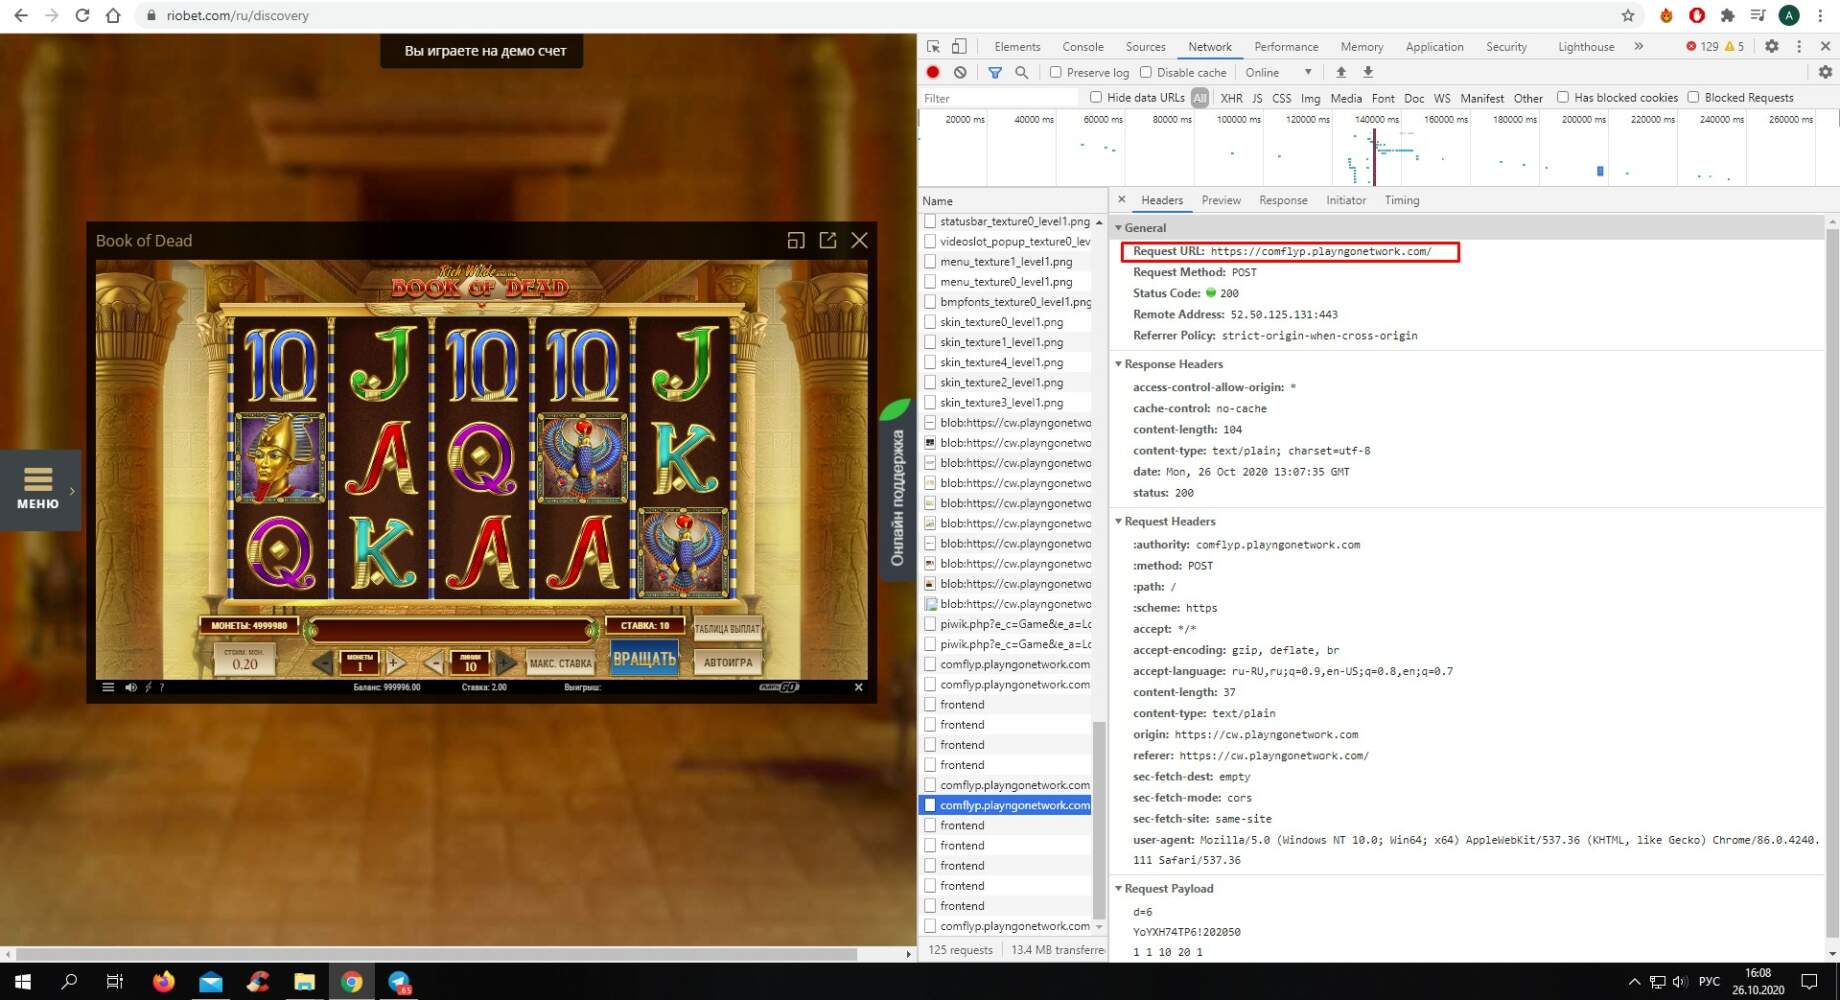Open the Timing tab of request

pos(1402,200)
